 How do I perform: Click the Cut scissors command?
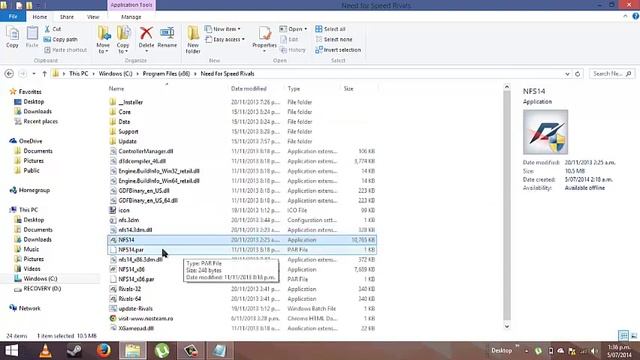[53, 29]
